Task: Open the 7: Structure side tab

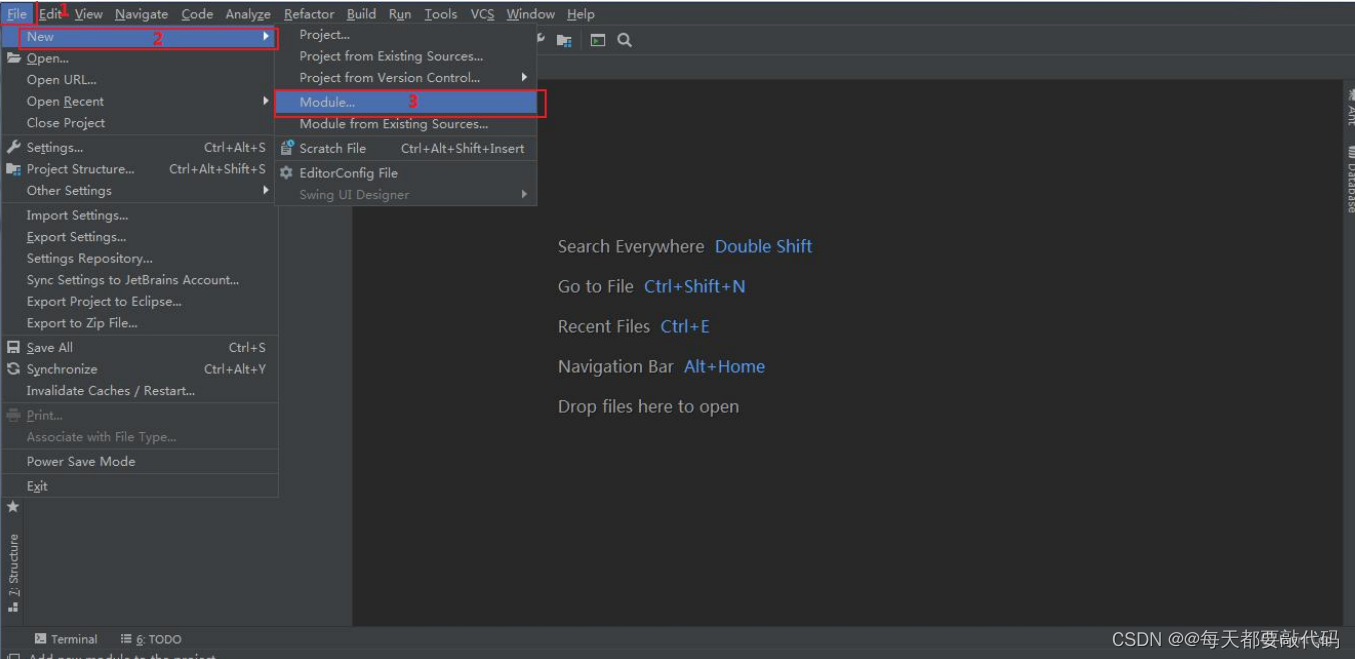Action: [13, 573]
